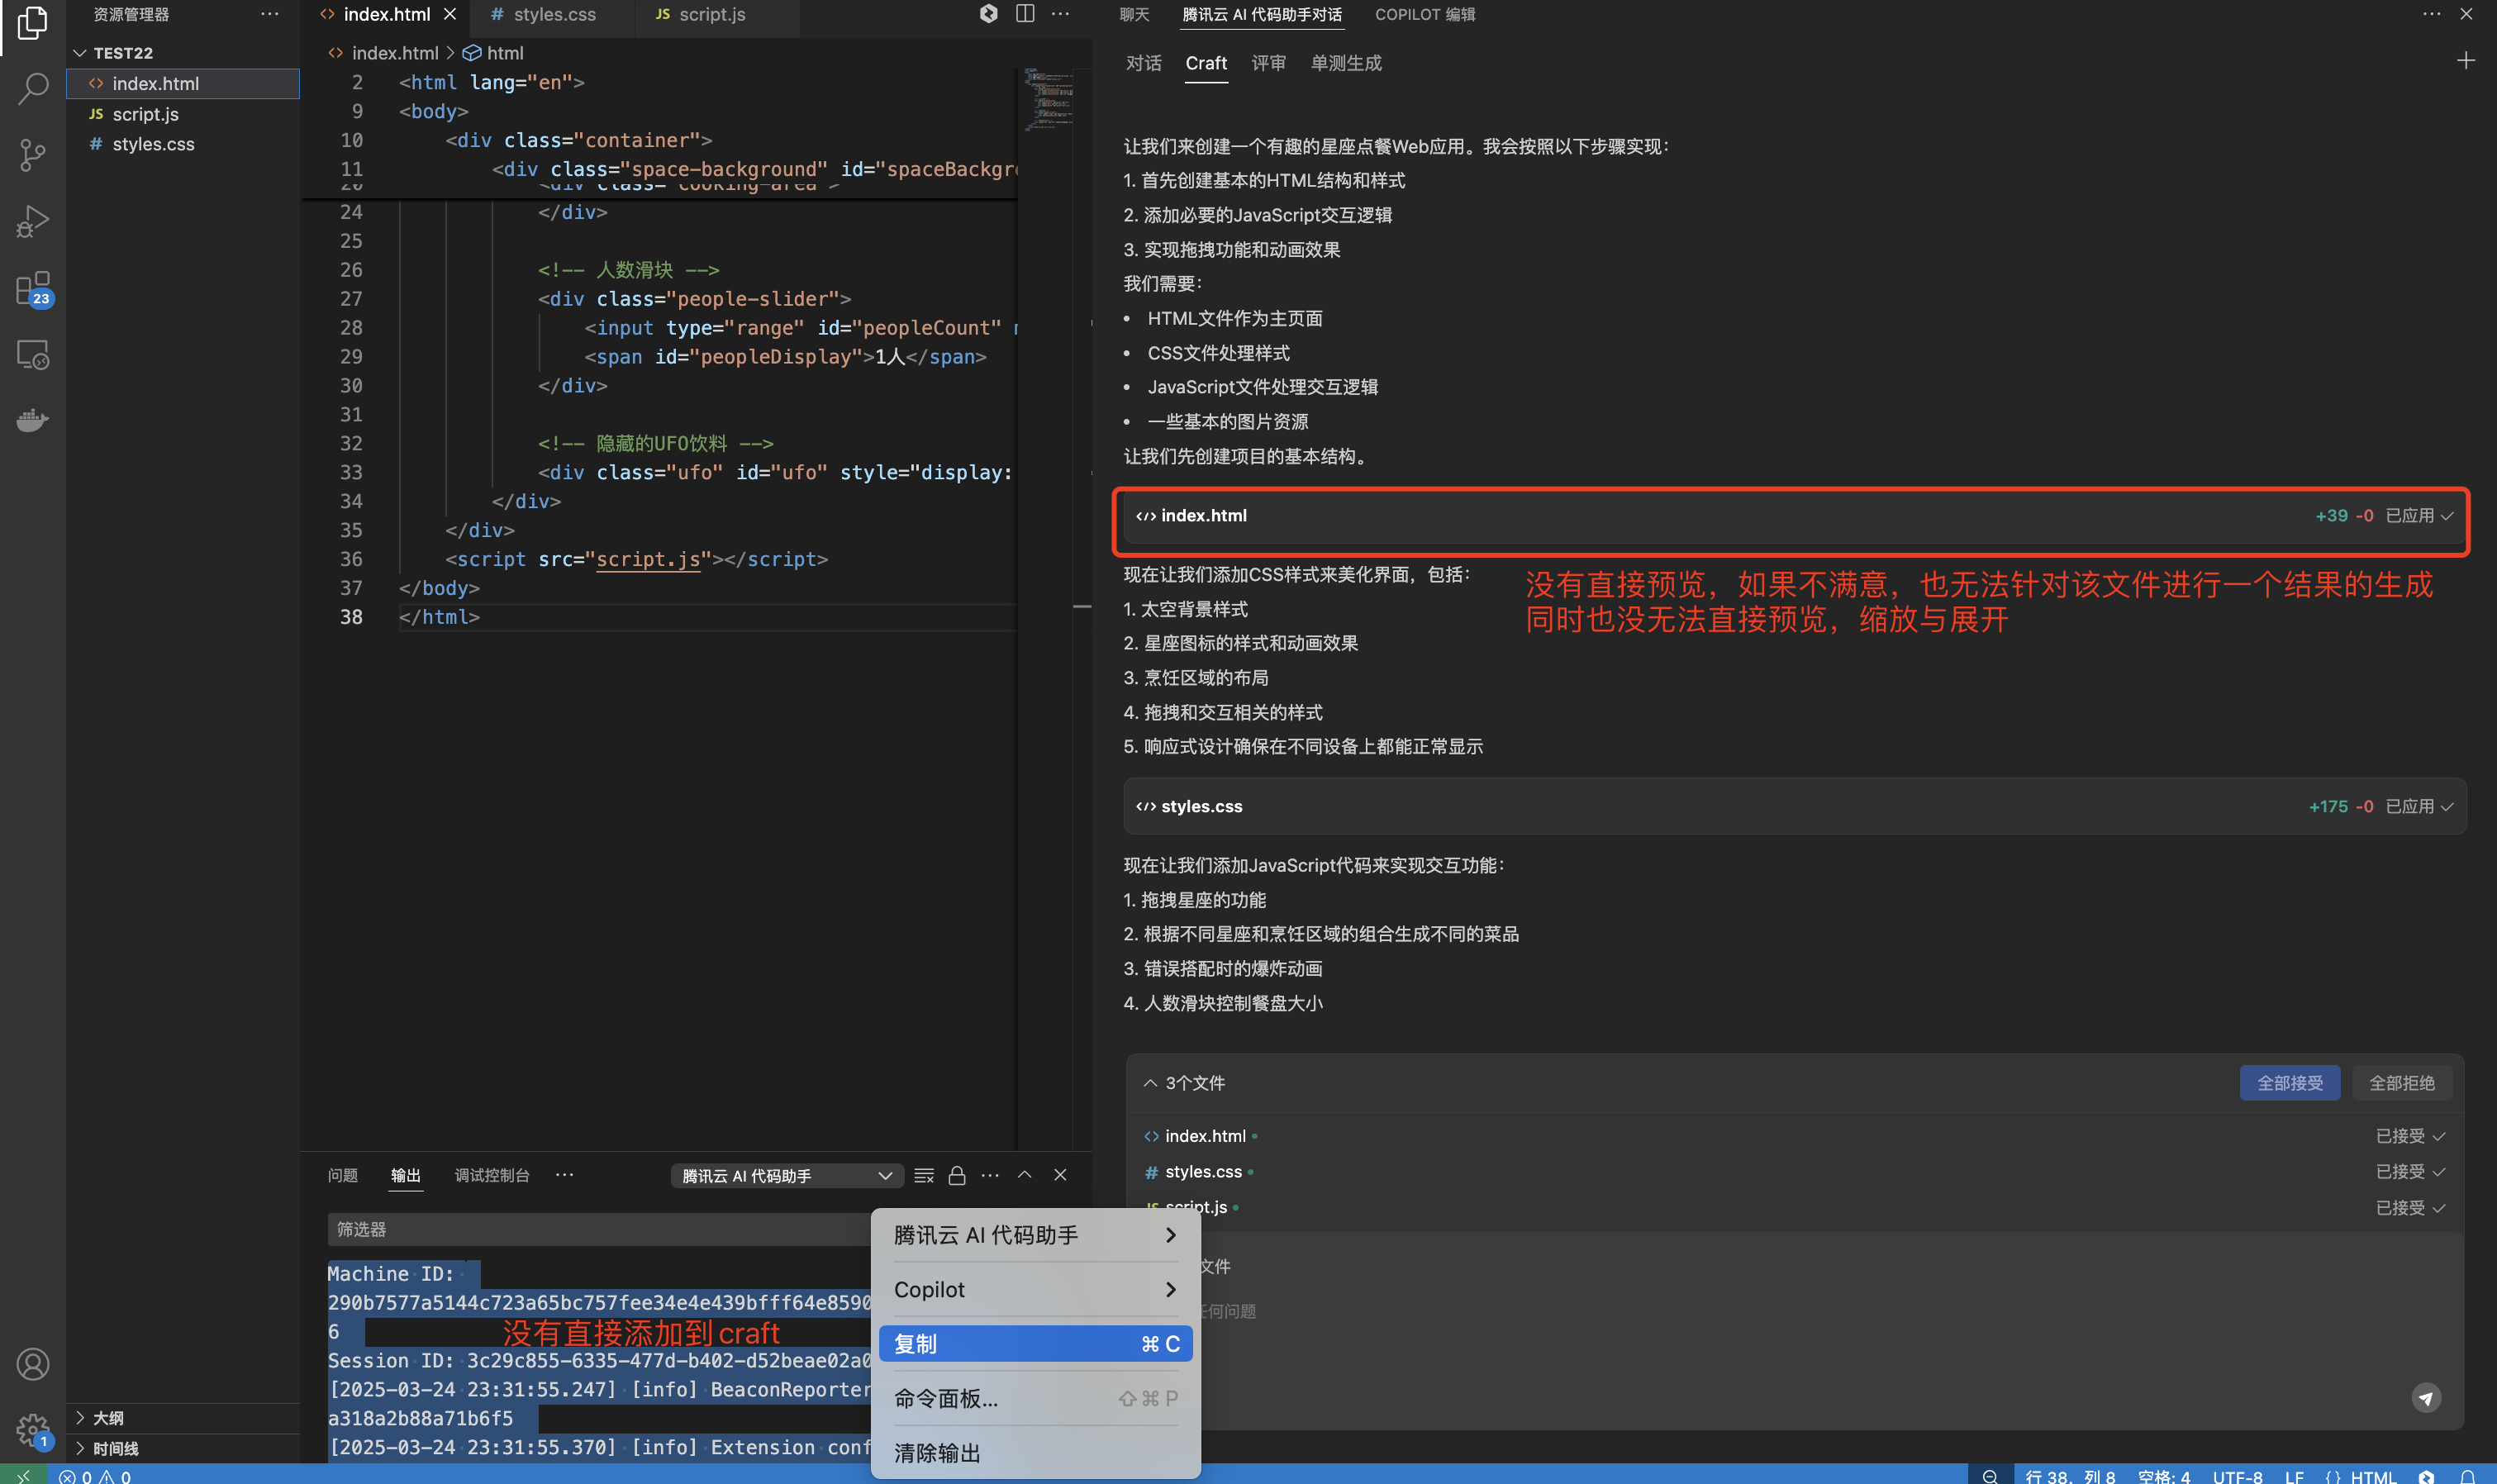Click the split editor icon

pyautogui.click(x=1025, y=14)
